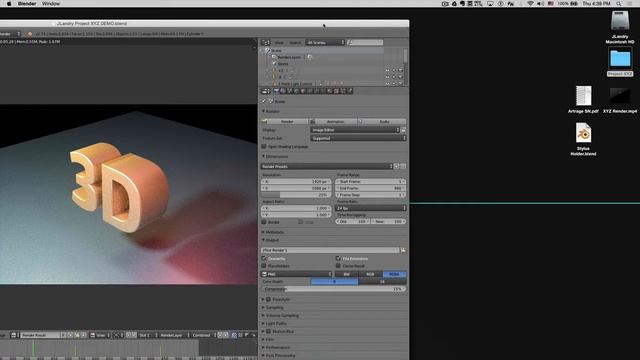Click the outliner editor type icon
Image resolution: width=640 pixels, height=360 pixels.
point(266,42)
